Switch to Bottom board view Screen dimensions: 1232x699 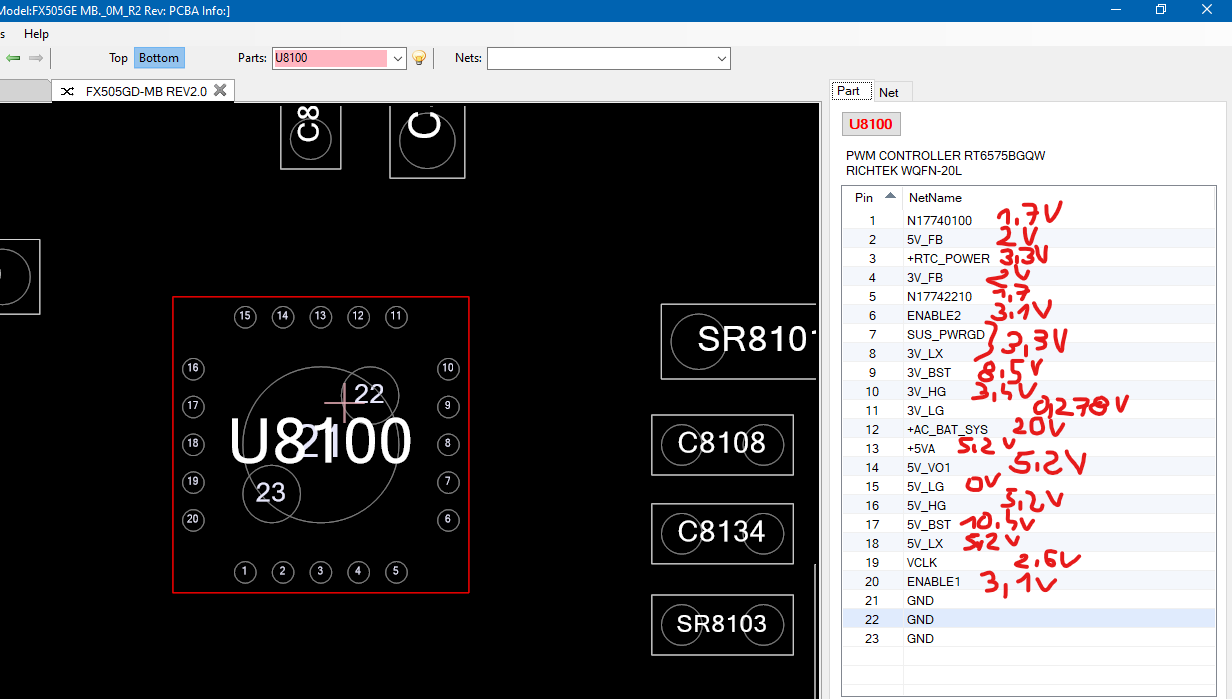[159, 58]
